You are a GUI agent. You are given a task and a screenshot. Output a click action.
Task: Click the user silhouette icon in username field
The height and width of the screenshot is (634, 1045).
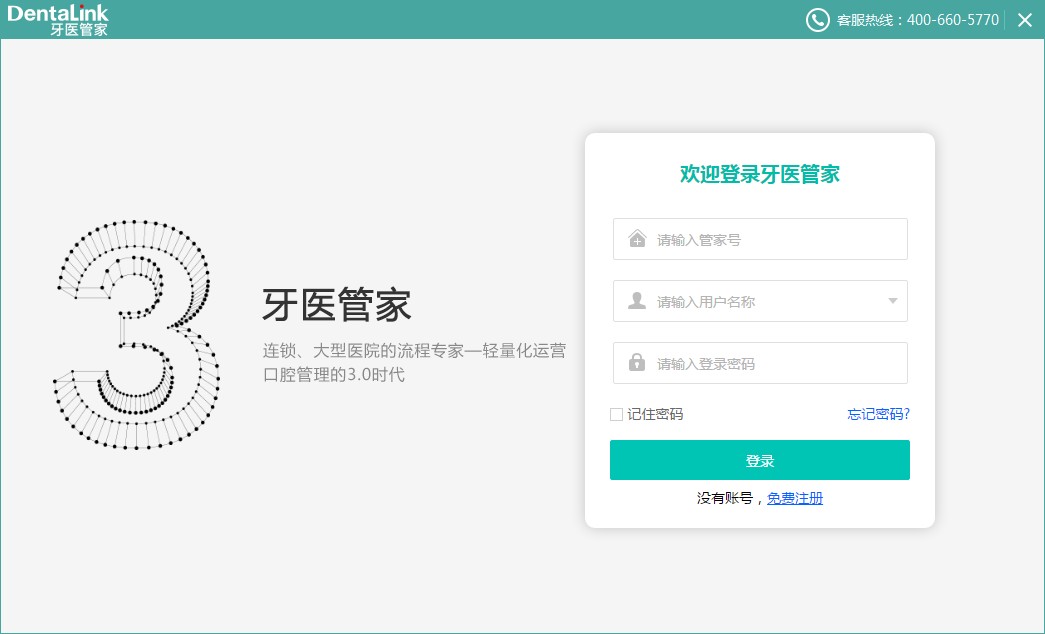[x=637, y=301]
